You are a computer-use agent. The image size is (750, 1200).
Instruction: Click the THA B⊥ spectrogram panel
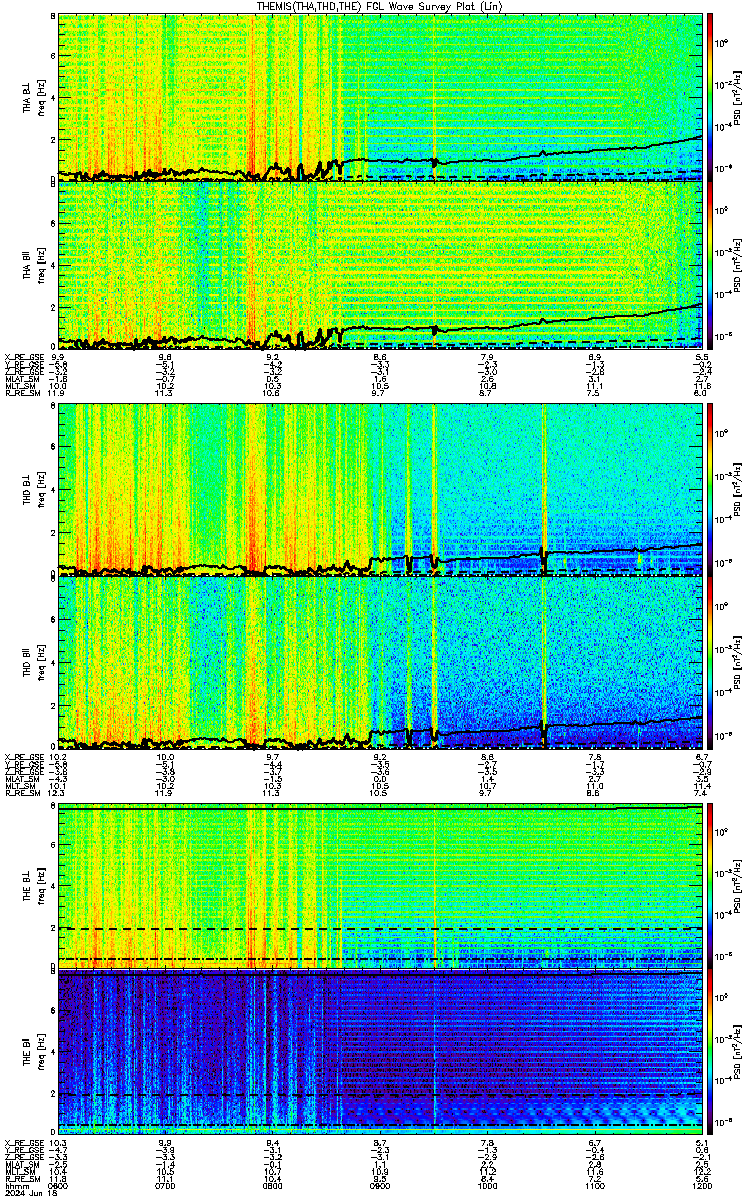click(x=380, y=97)
